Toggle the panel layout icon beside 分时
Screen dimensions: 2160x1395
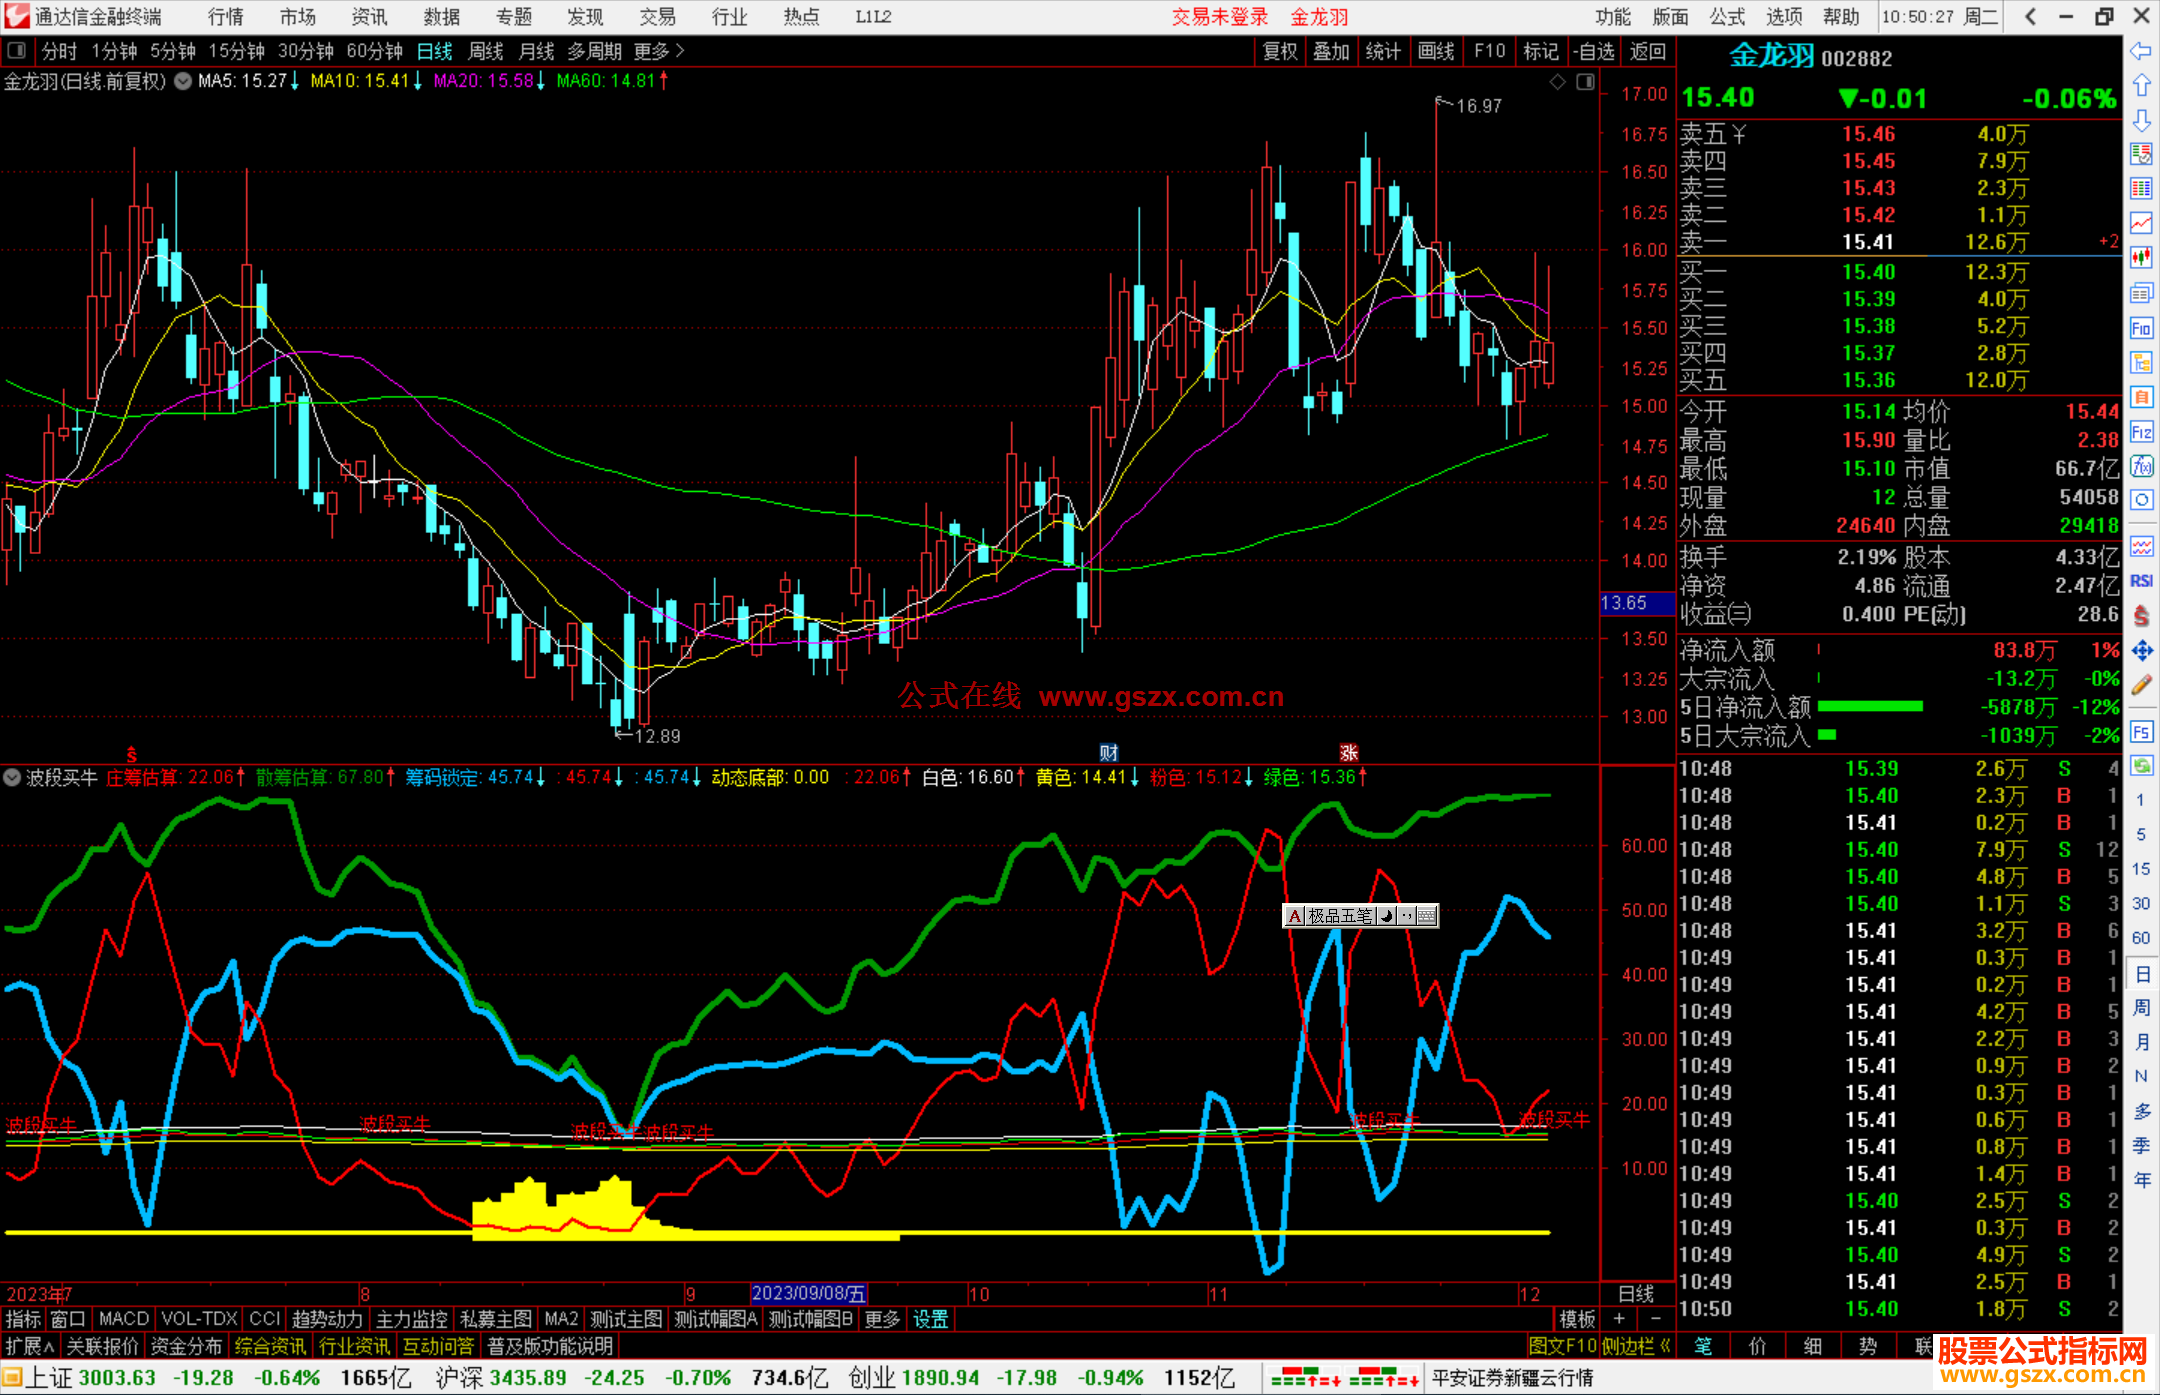17,51
